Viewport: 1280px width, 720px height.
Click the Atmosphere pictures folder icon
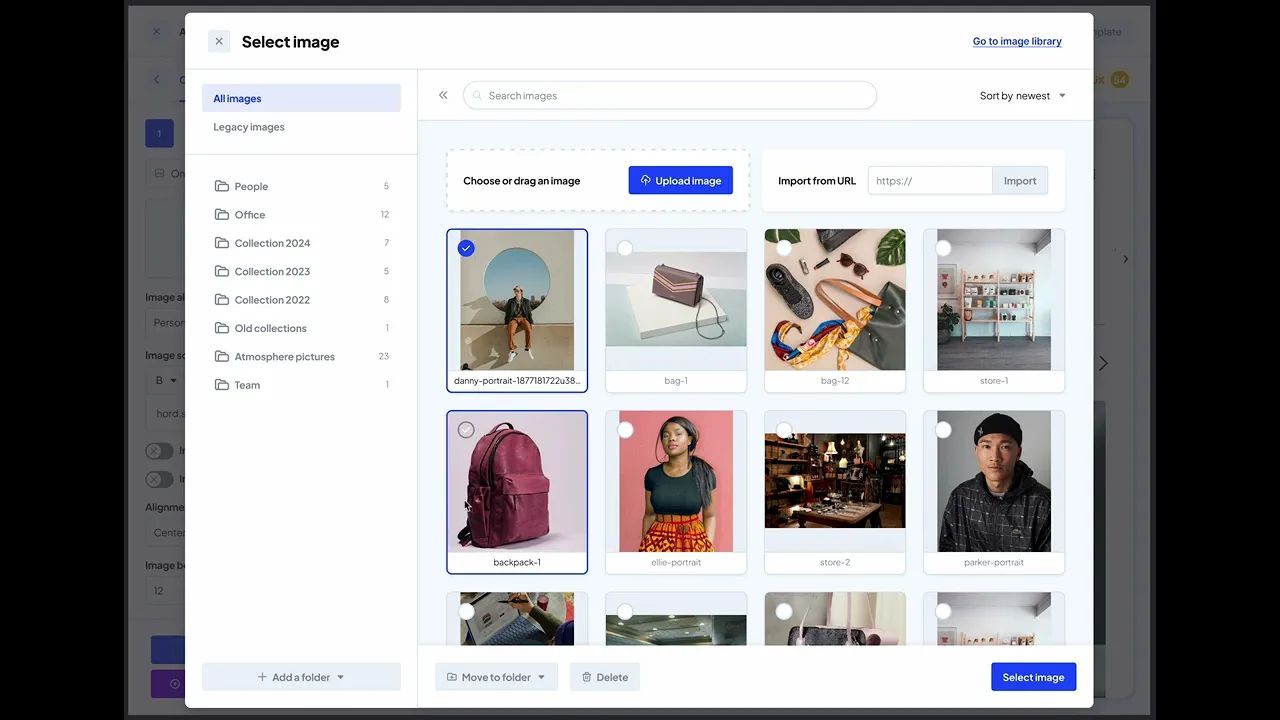click(x=222, y=356)
